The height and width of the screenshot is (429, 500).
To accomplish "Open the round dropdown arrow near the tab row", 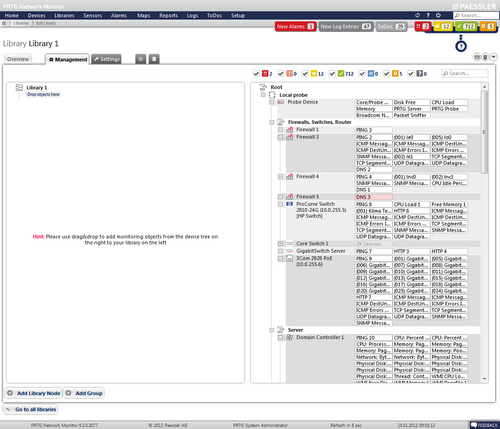I will click(493, 57).
